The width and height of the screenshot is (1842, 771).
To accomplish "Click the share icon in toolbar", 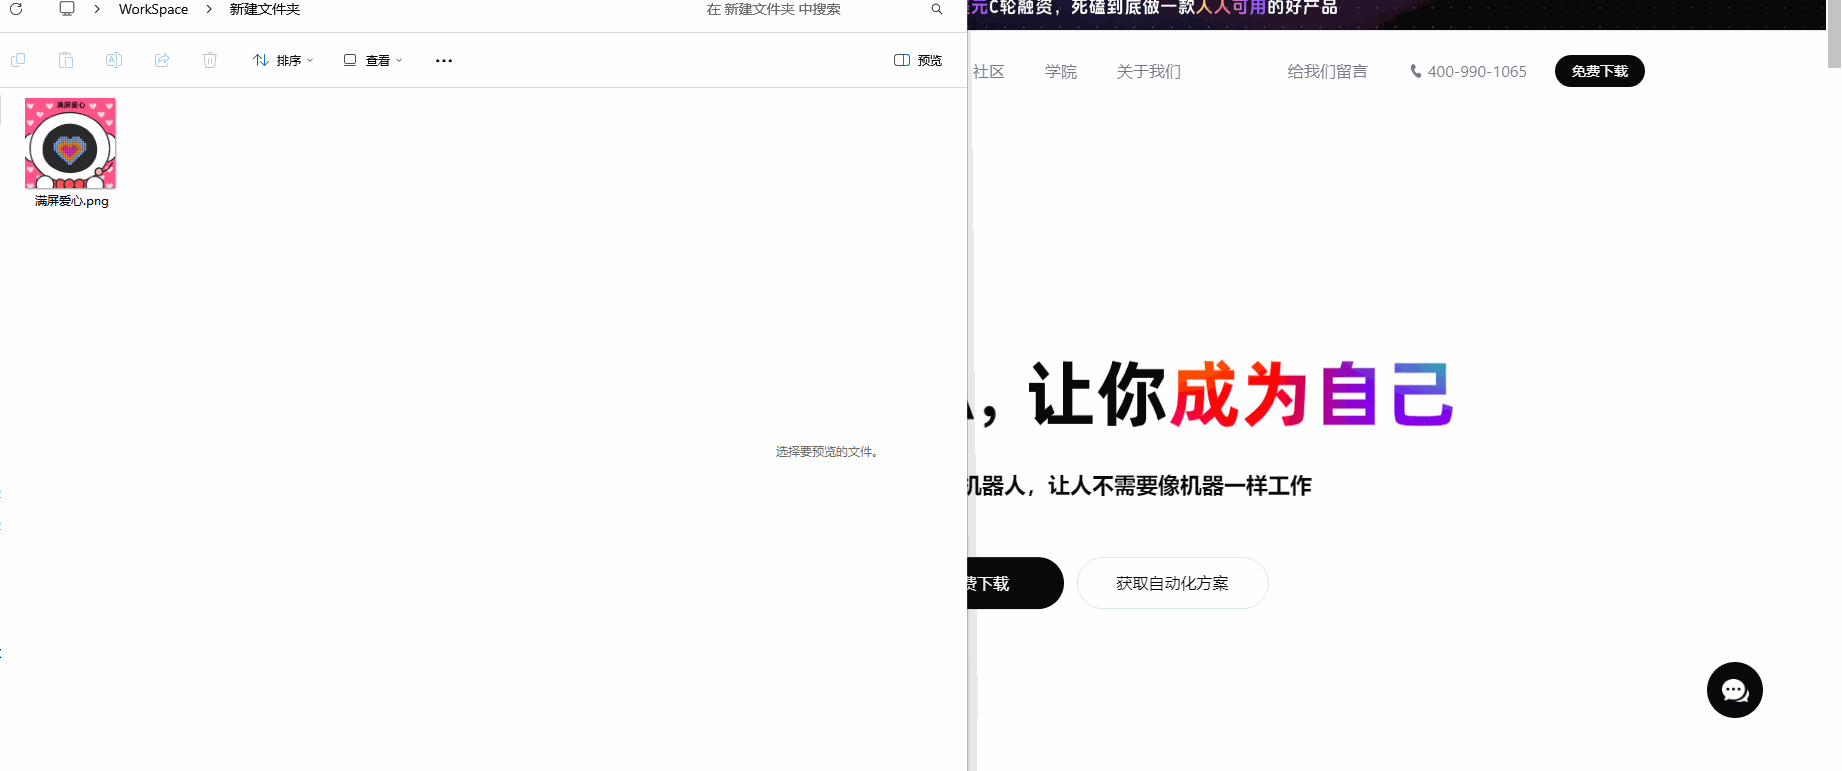I will coord(162,60).
